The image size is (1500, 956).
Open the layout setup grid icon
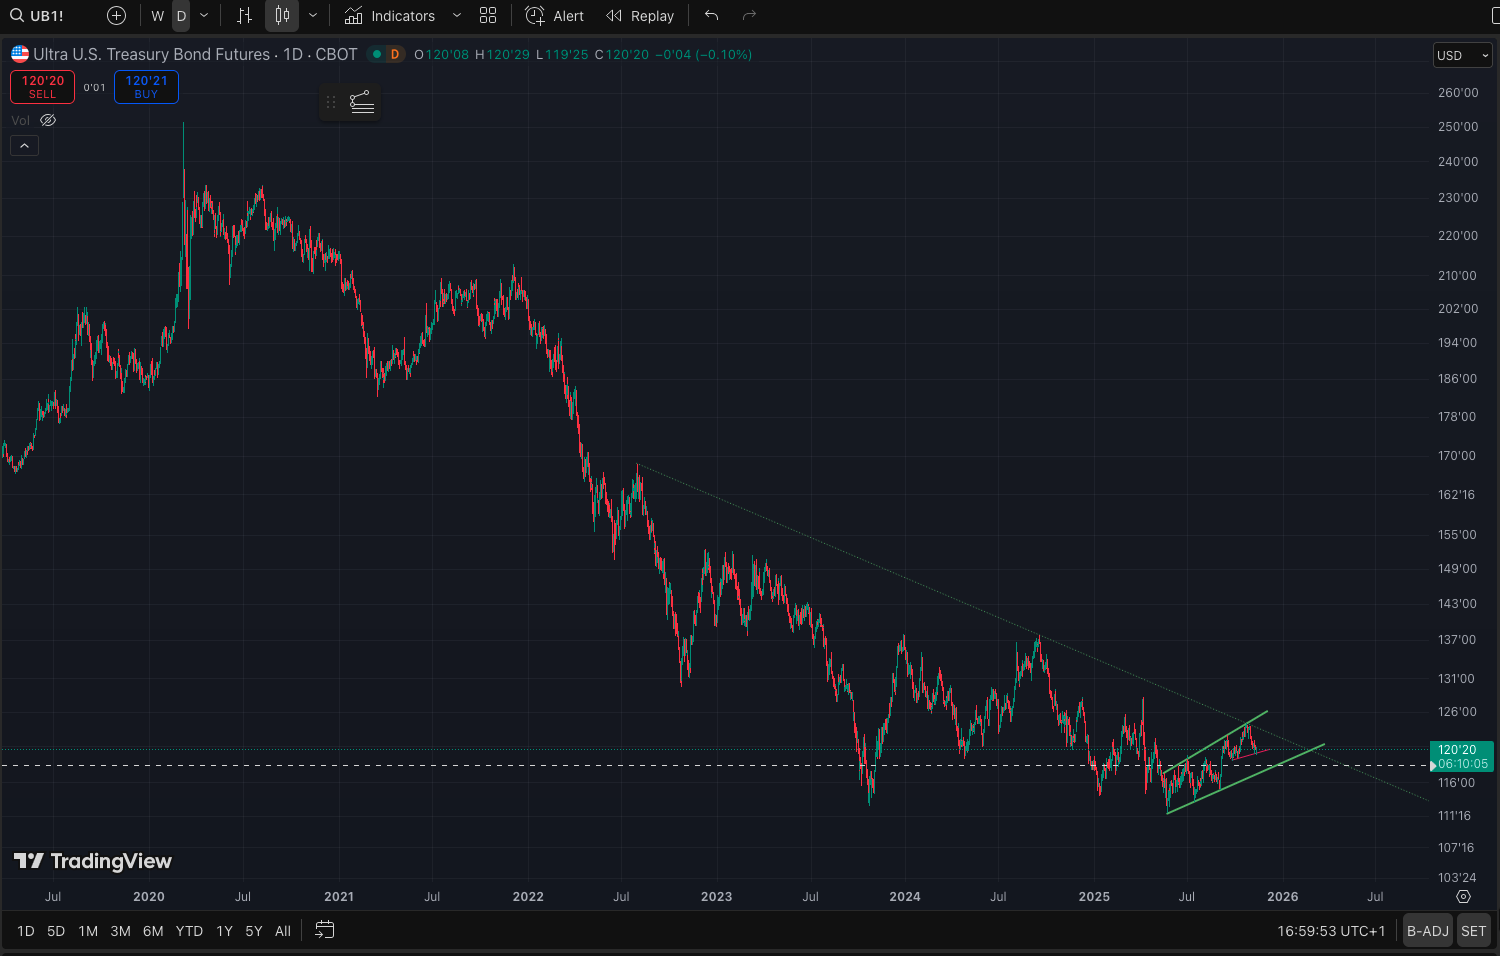pyautogui.click(x=488, y=16)
